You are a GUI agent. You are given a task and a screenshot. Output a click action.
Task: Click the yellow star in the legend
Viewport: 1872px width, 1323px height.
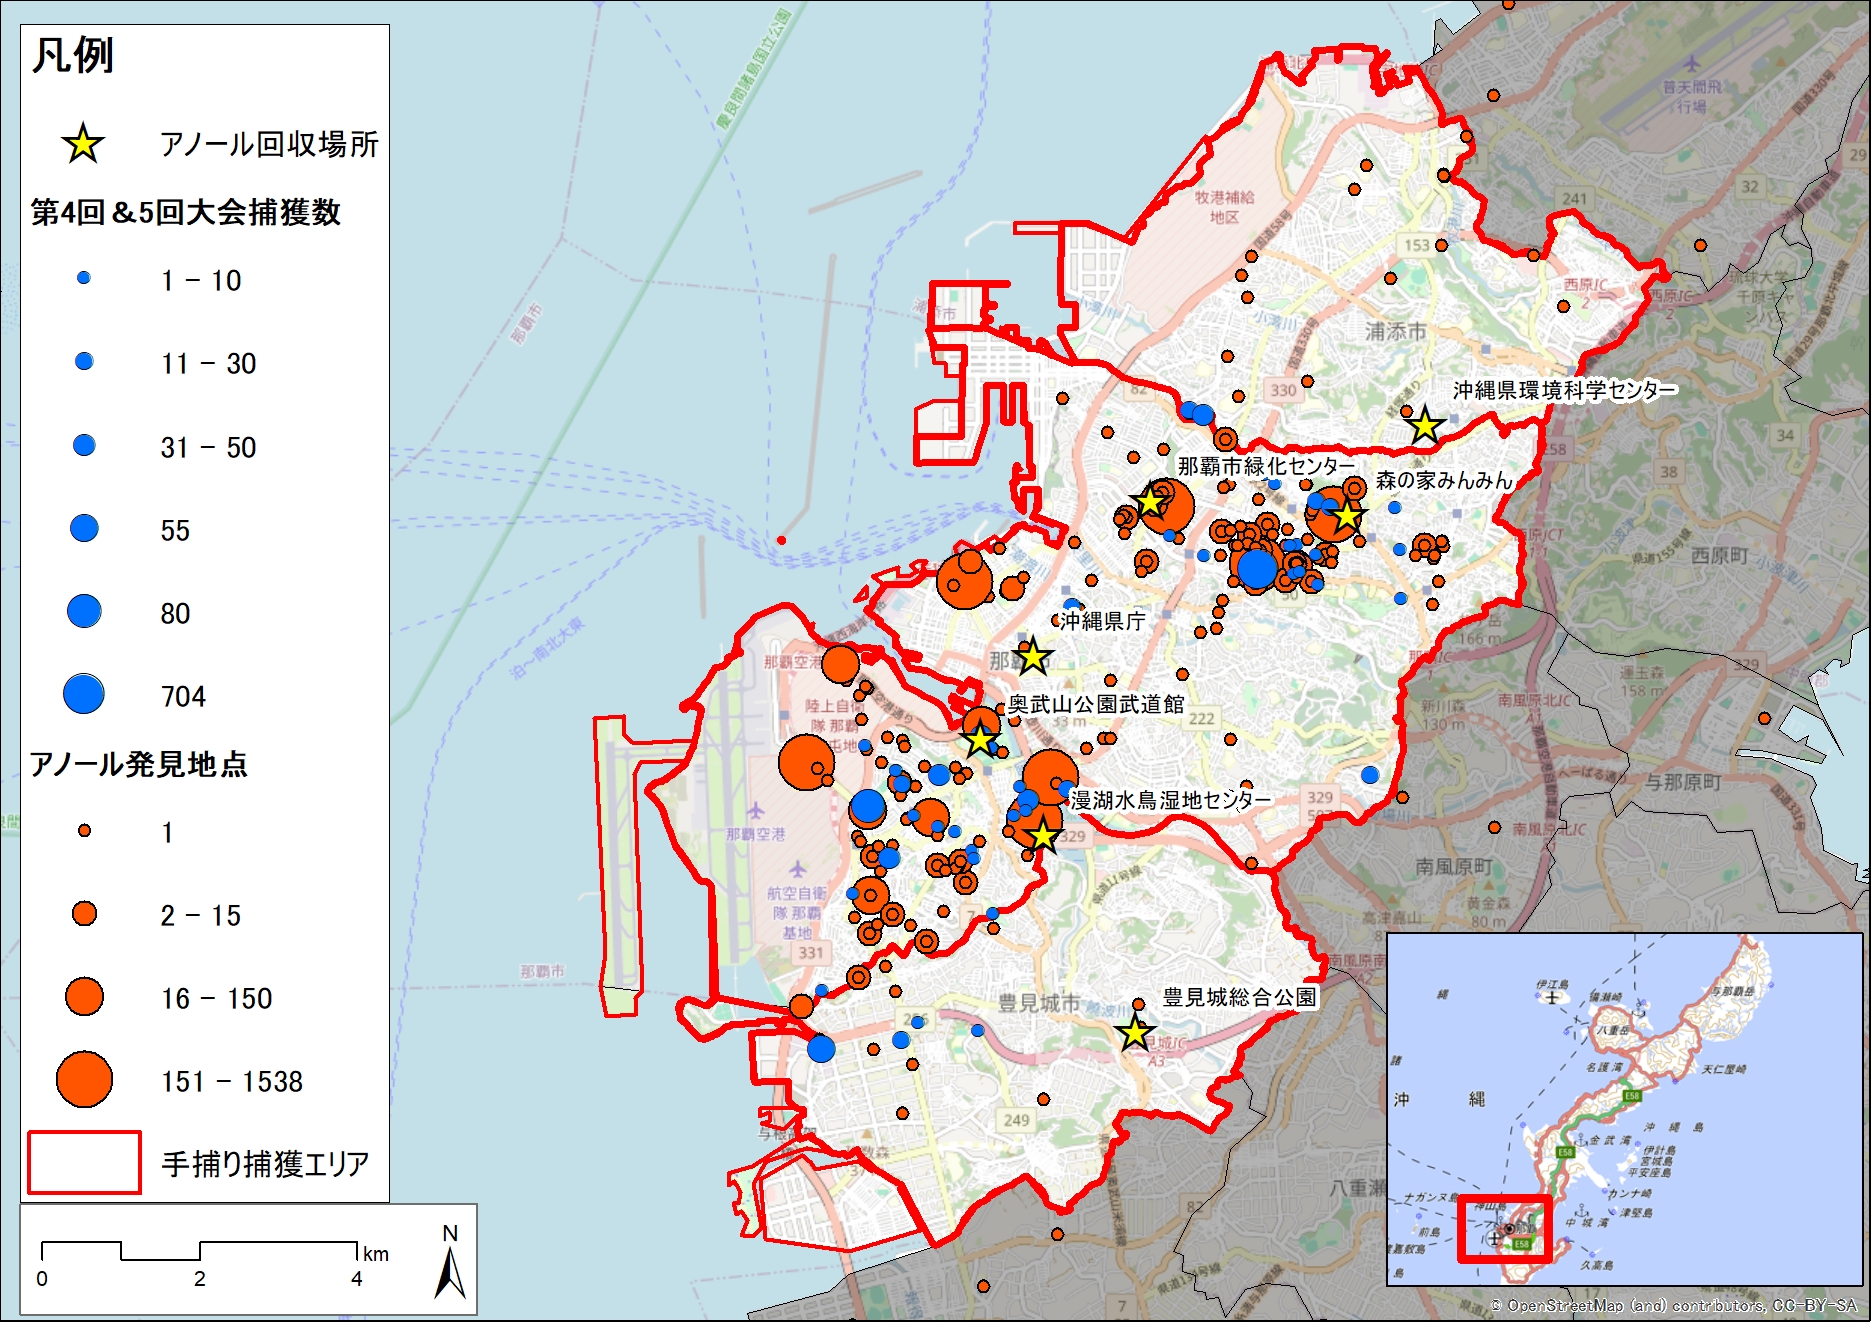(83, 144)
